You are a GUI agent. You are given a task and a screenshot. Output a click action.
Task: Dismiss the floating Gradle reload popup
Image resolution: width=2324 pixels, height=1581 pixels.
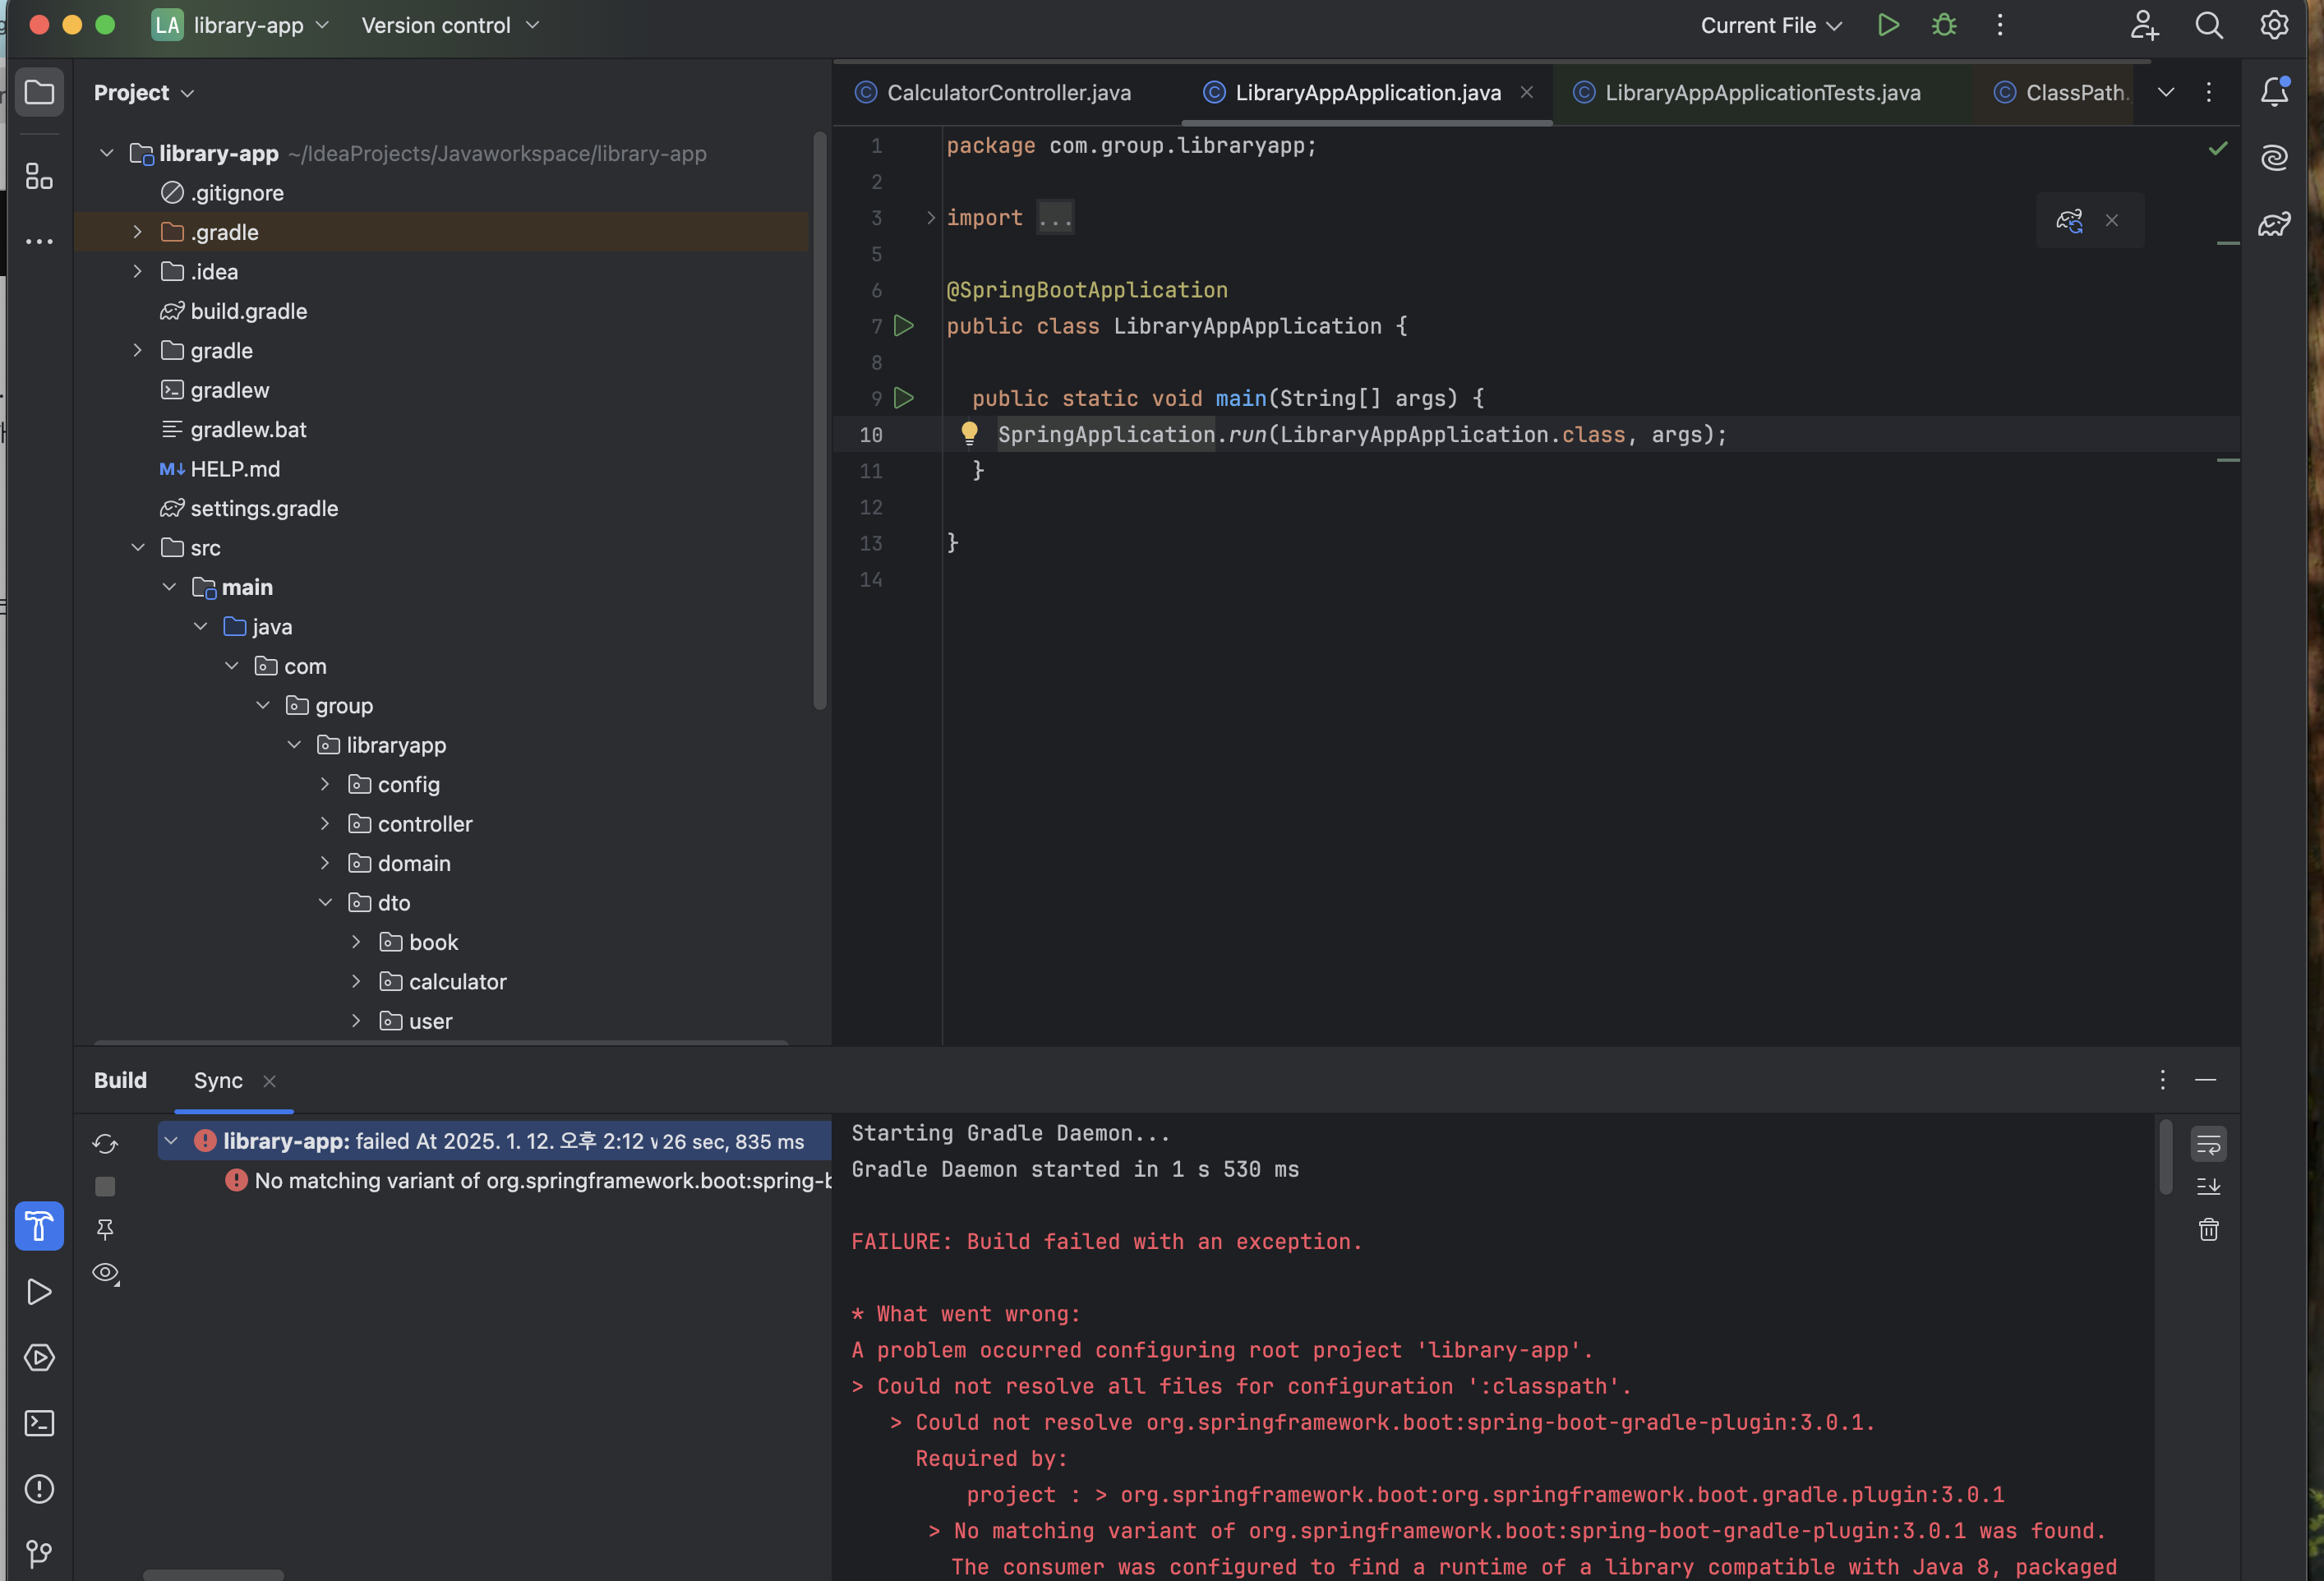point(2112,220)
